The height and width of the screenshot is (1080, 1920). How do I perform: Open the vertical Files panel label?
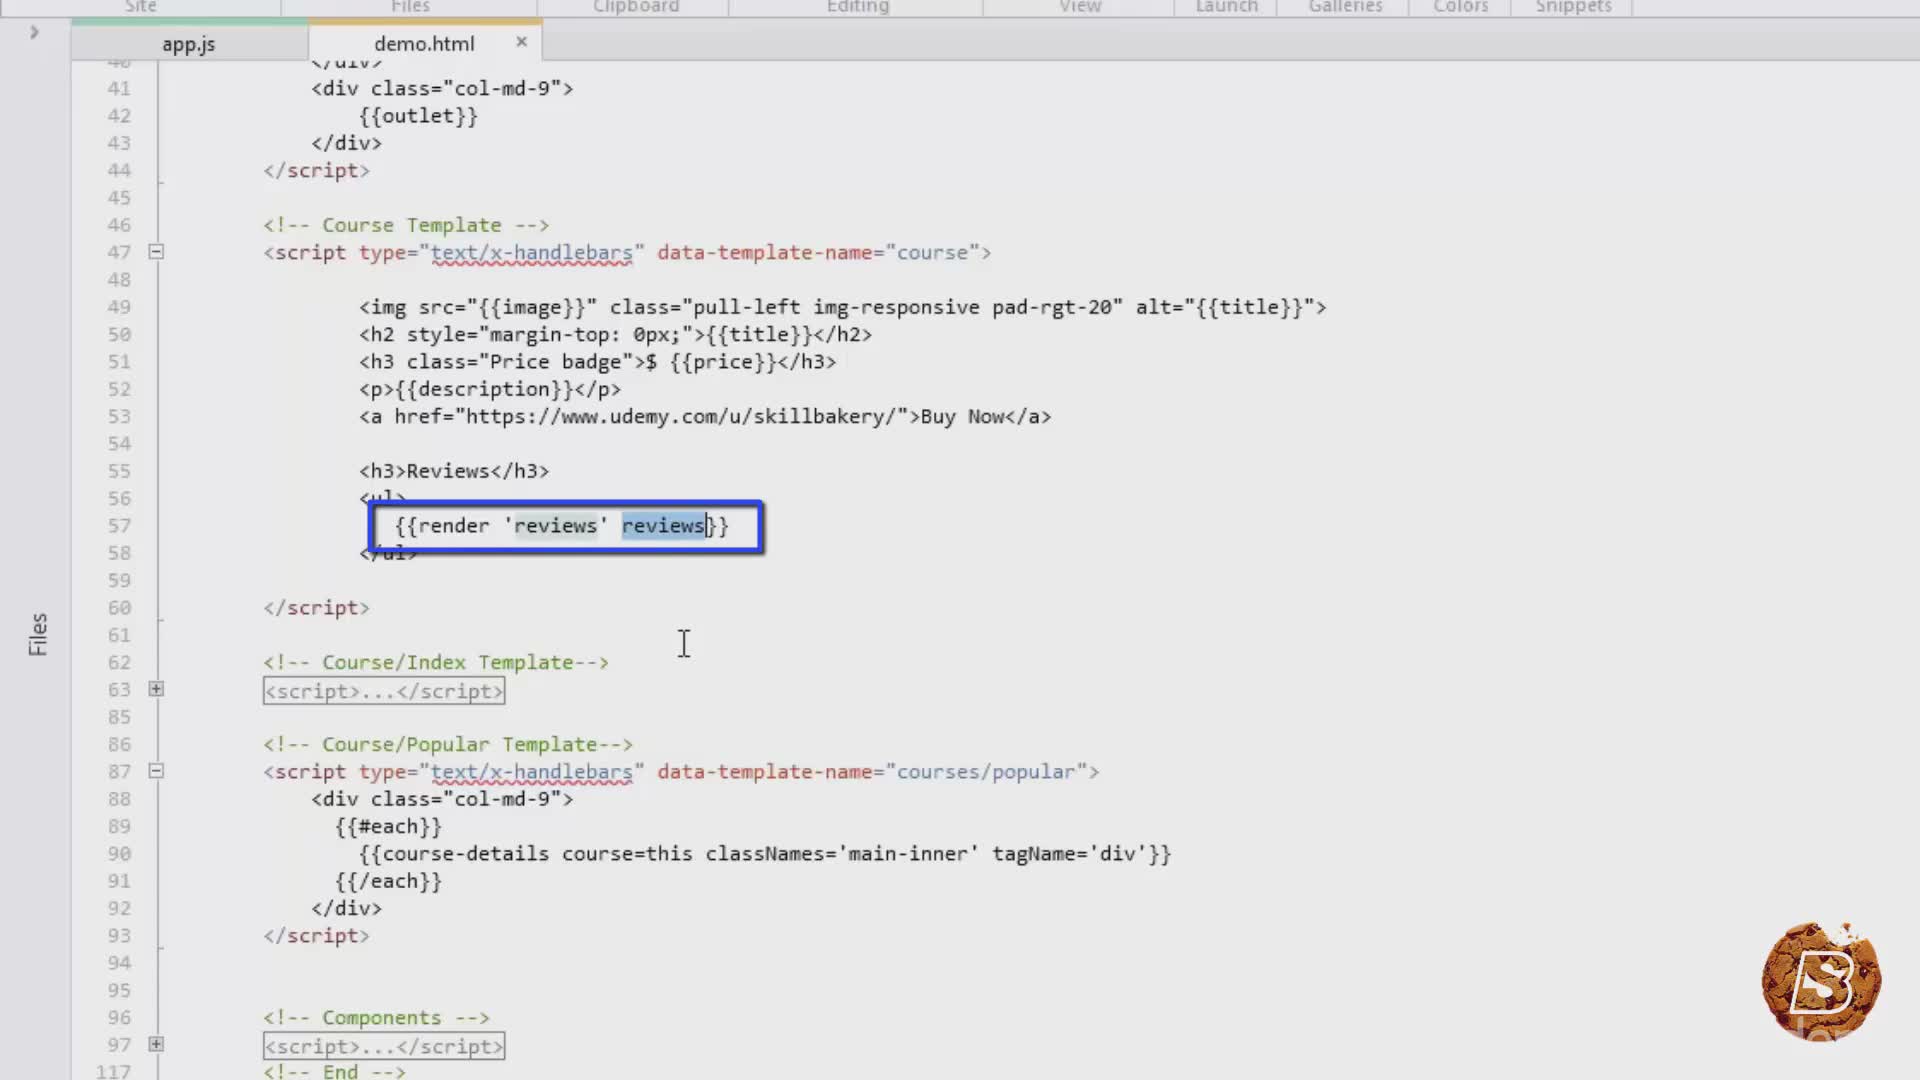38,634
